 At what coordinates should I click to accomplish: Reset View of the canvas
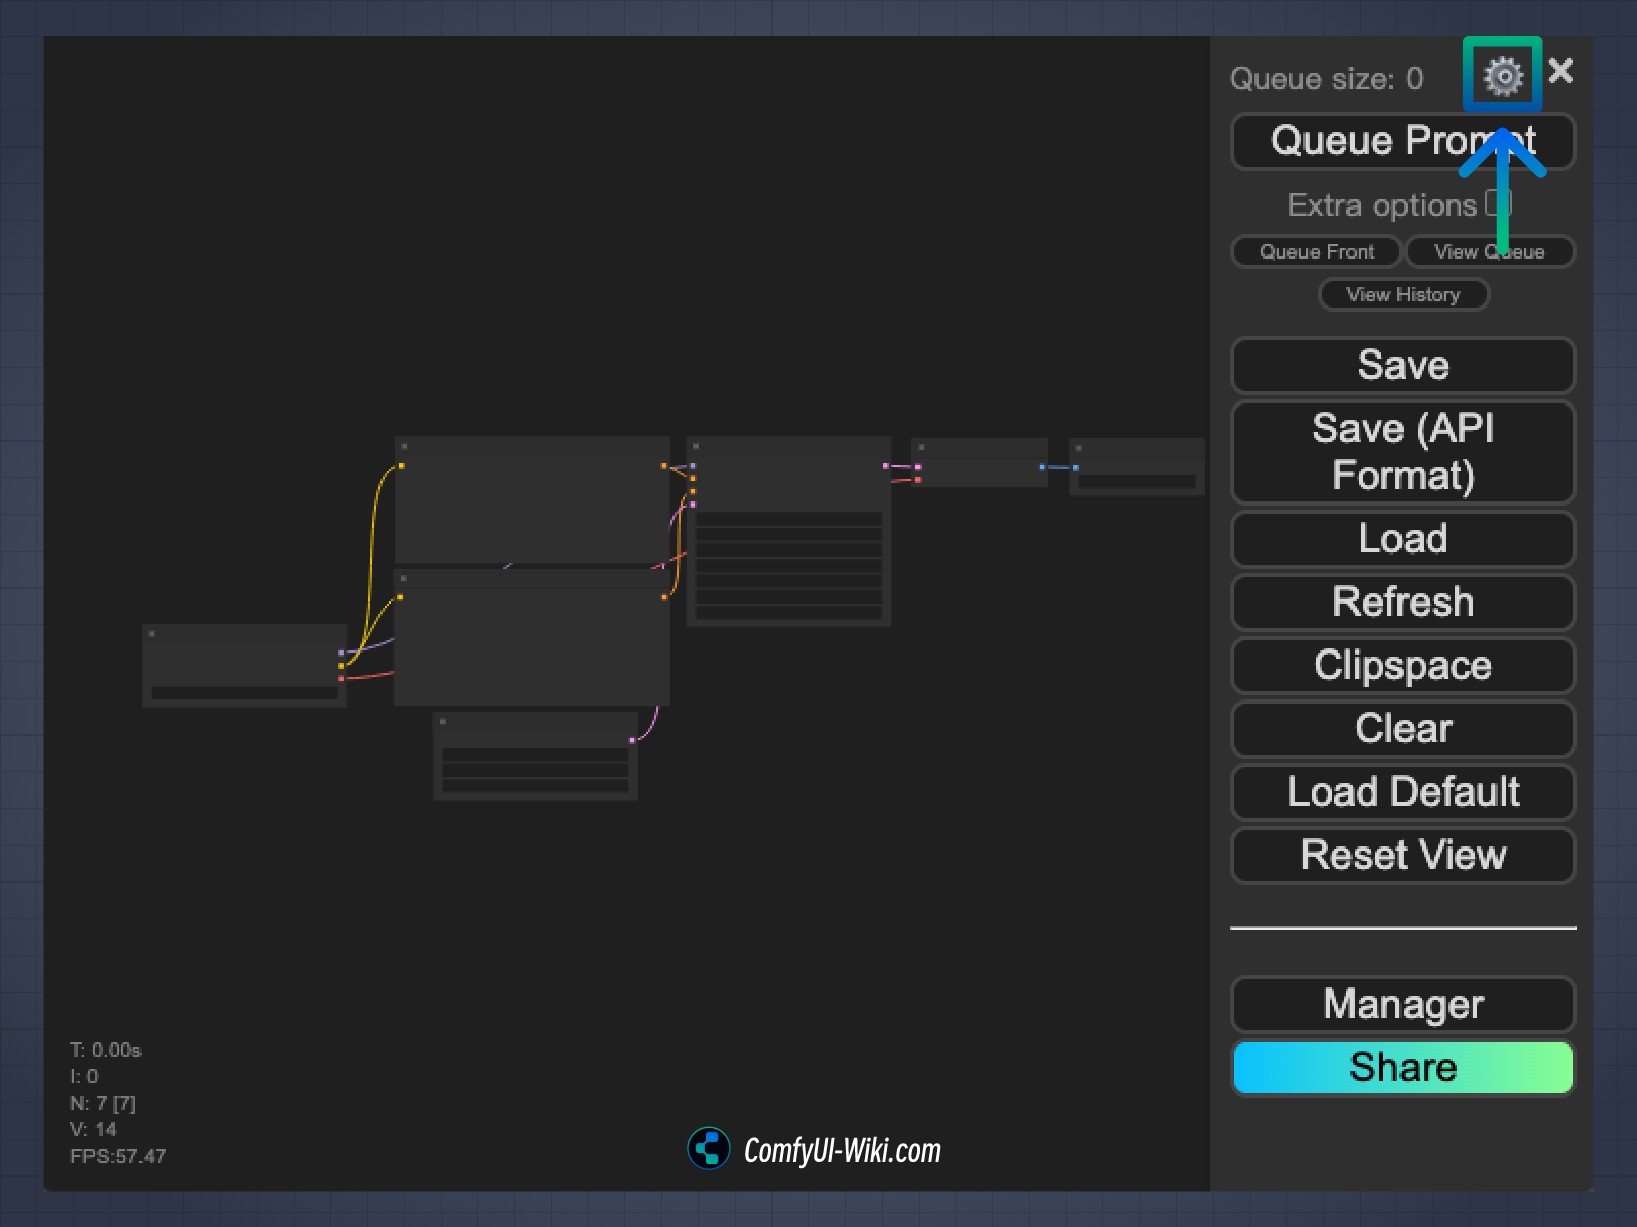click(1402, 855)
